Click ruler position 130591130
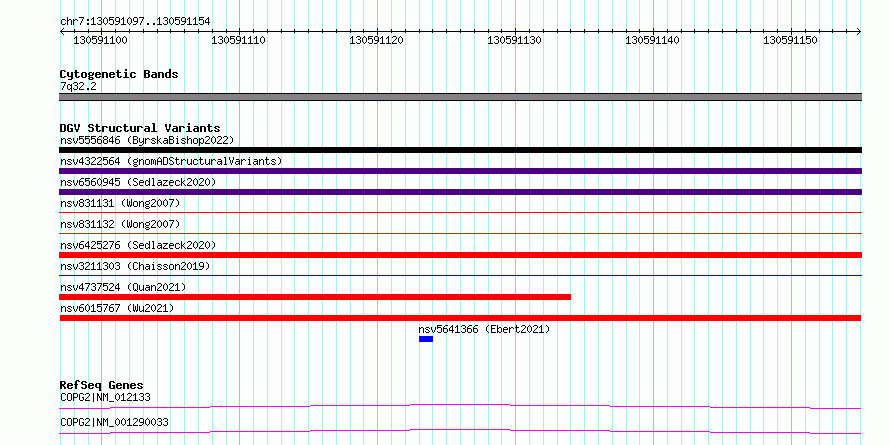Screen dimensions: 890x445 (514, 40)
